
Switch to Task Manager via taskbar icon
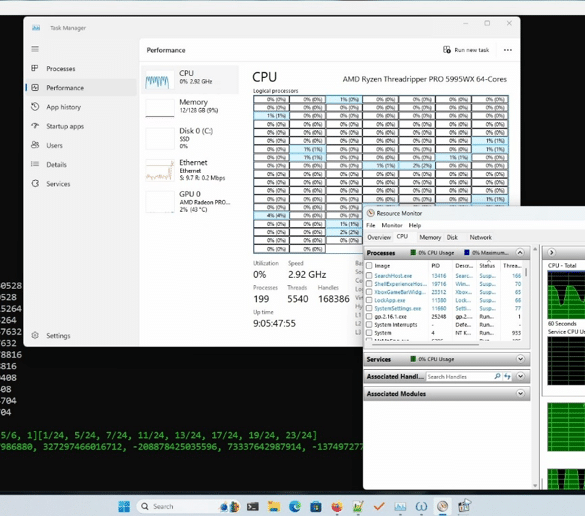click(400, 506)
